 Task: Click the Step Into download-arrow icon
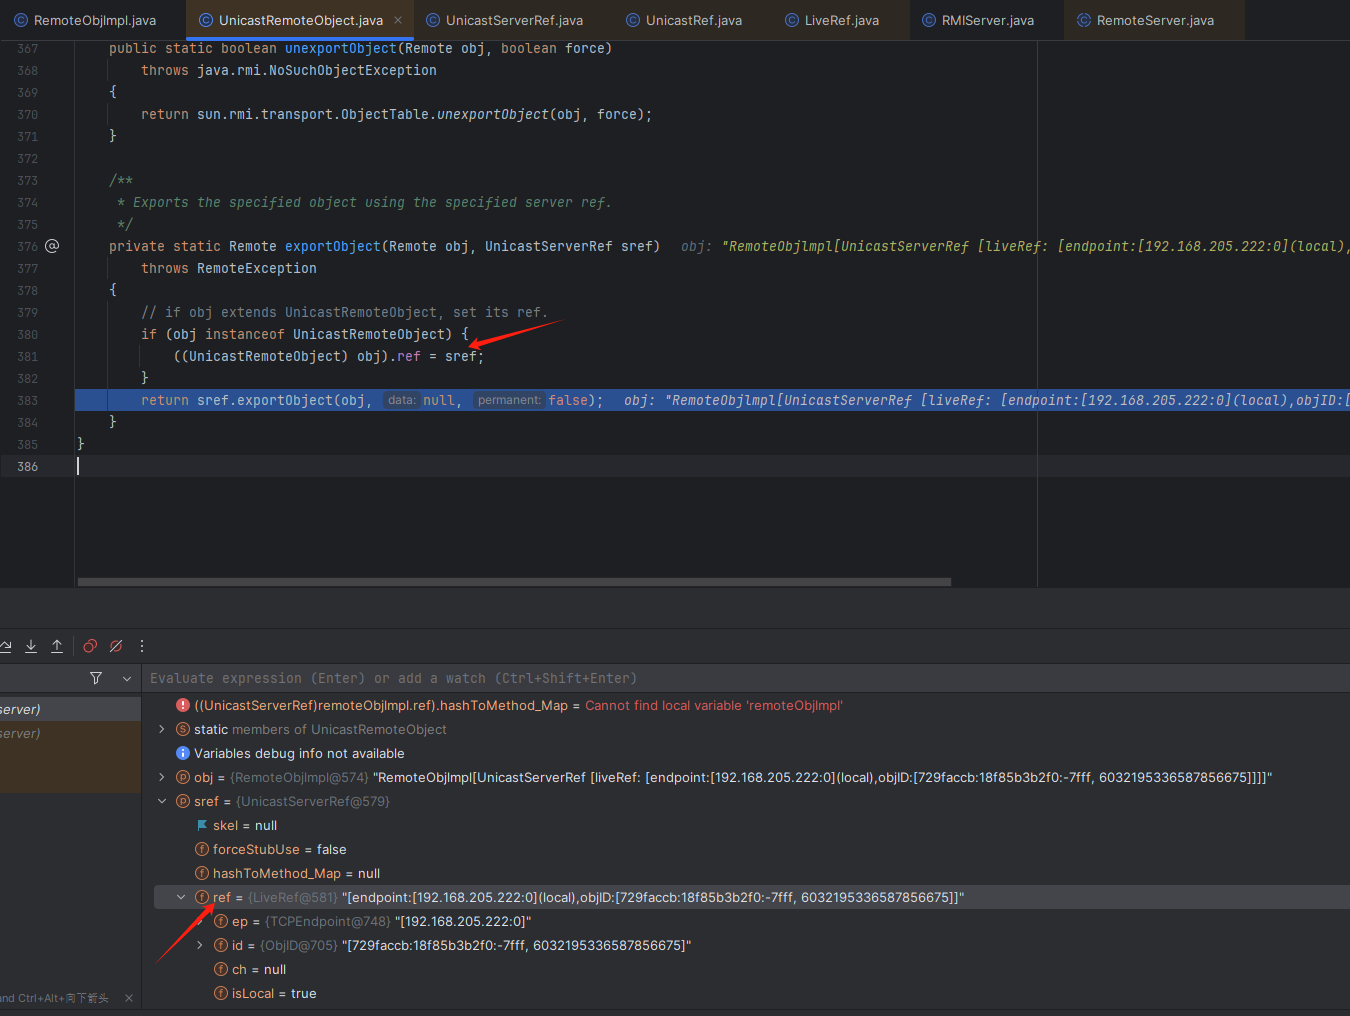[x=31, y=646]
